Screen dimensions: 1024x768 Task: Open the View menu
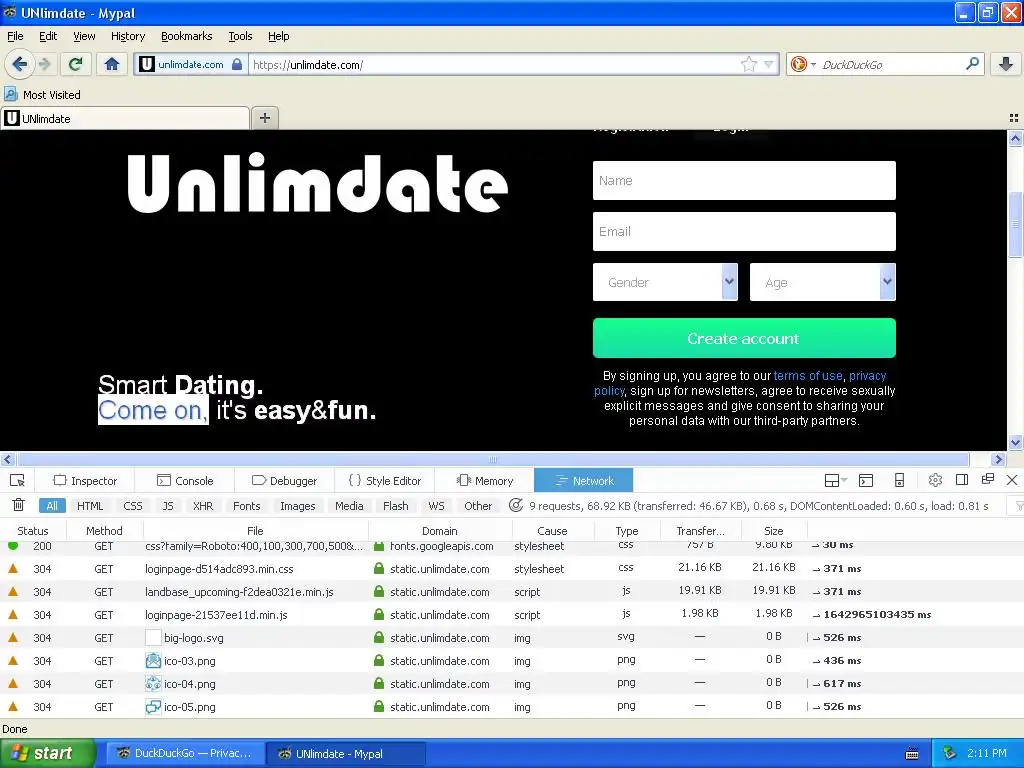pos(84,36)
